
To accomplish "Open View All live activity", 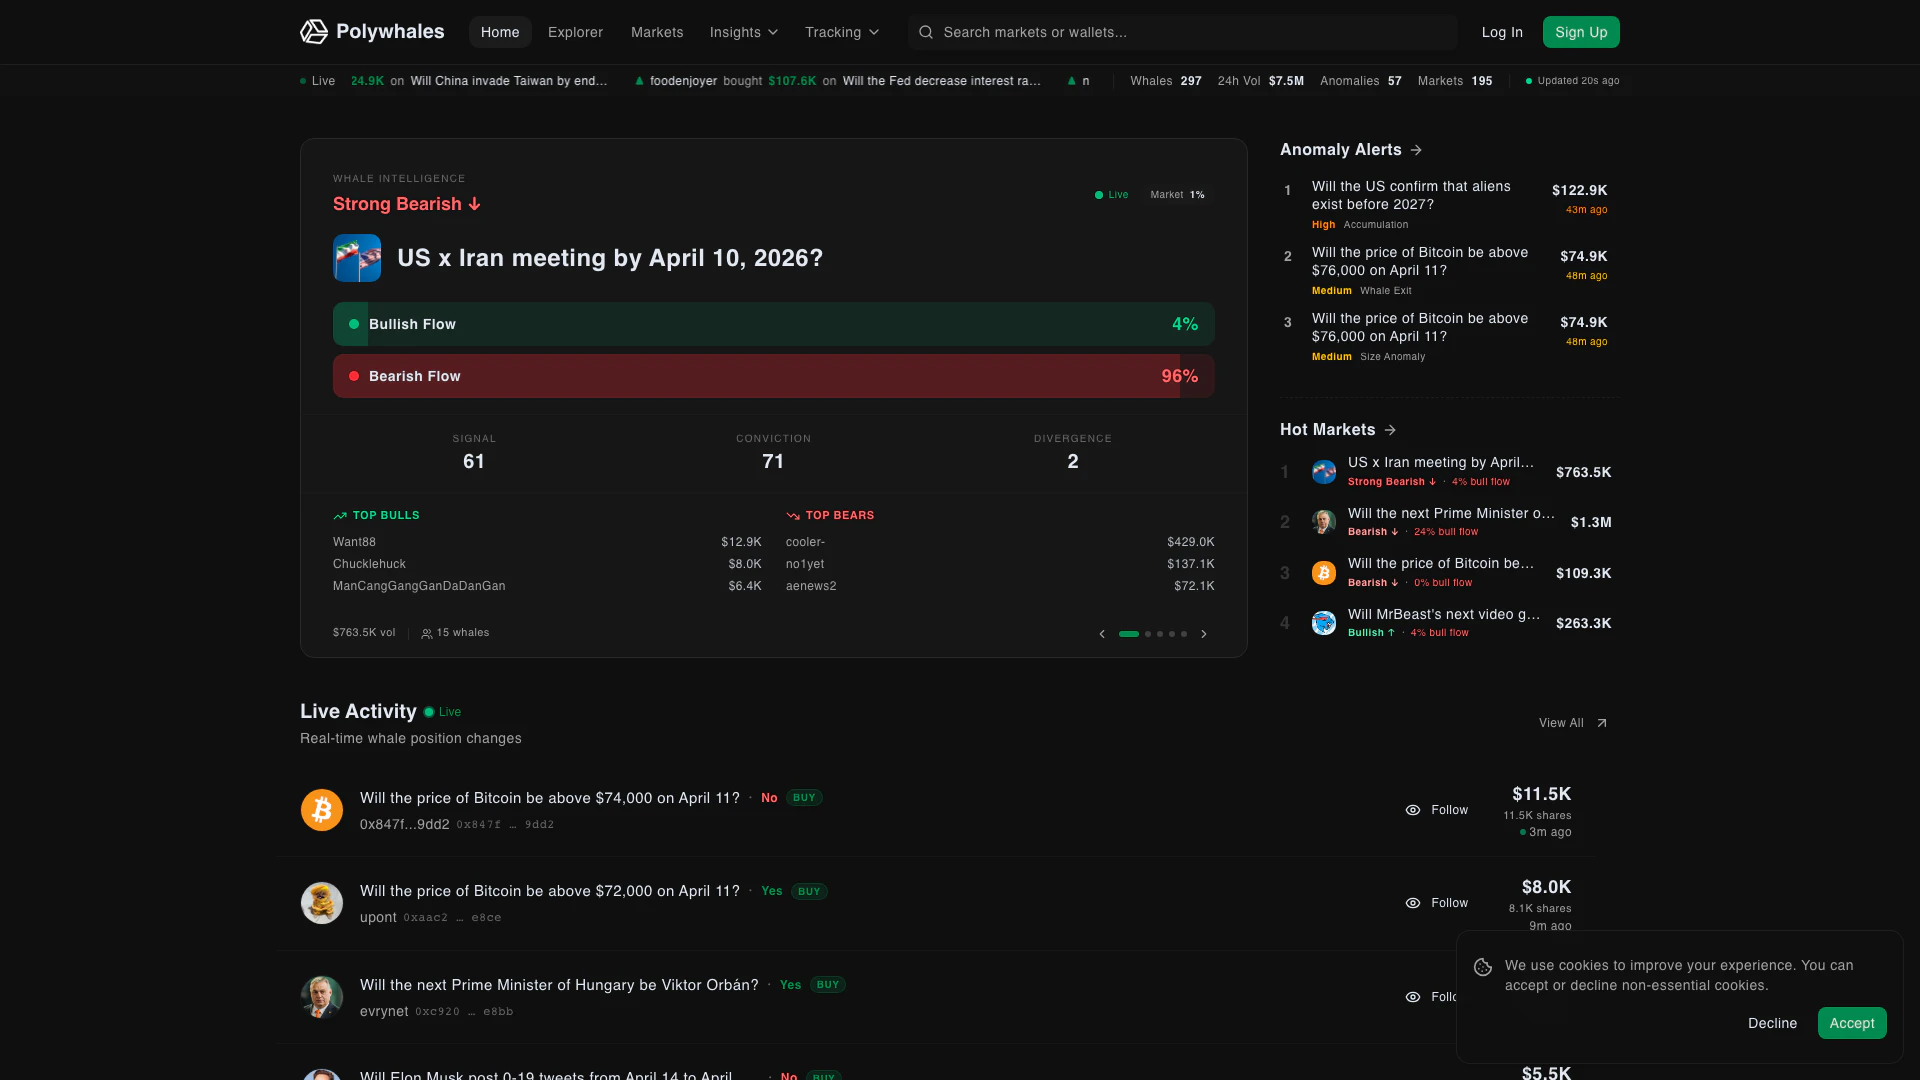I will pyautogui.click(x=1573, y=723).
